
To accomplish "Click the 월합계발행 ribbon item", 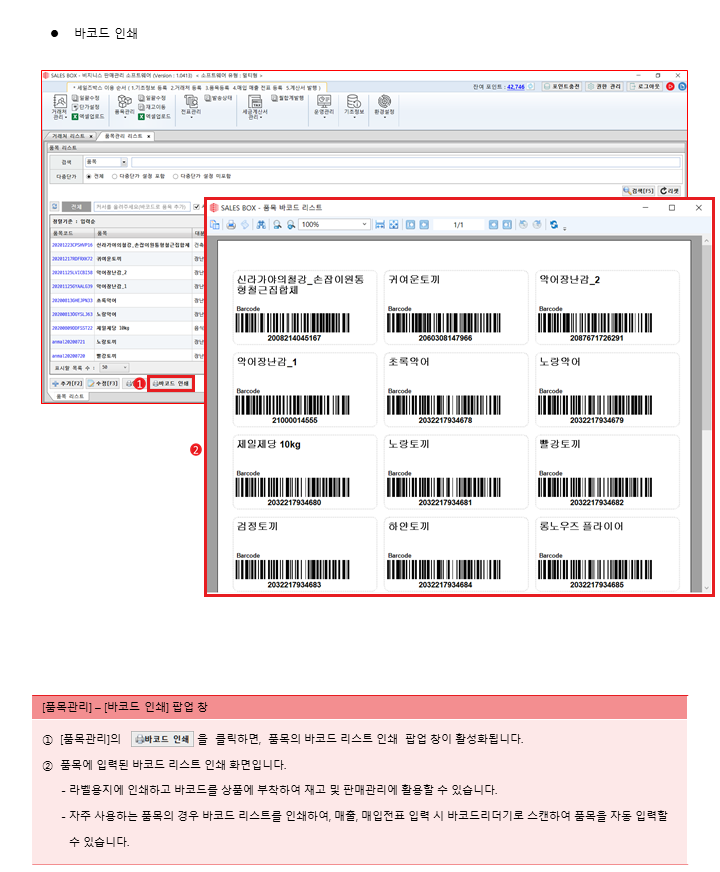I will click(287, 98).
